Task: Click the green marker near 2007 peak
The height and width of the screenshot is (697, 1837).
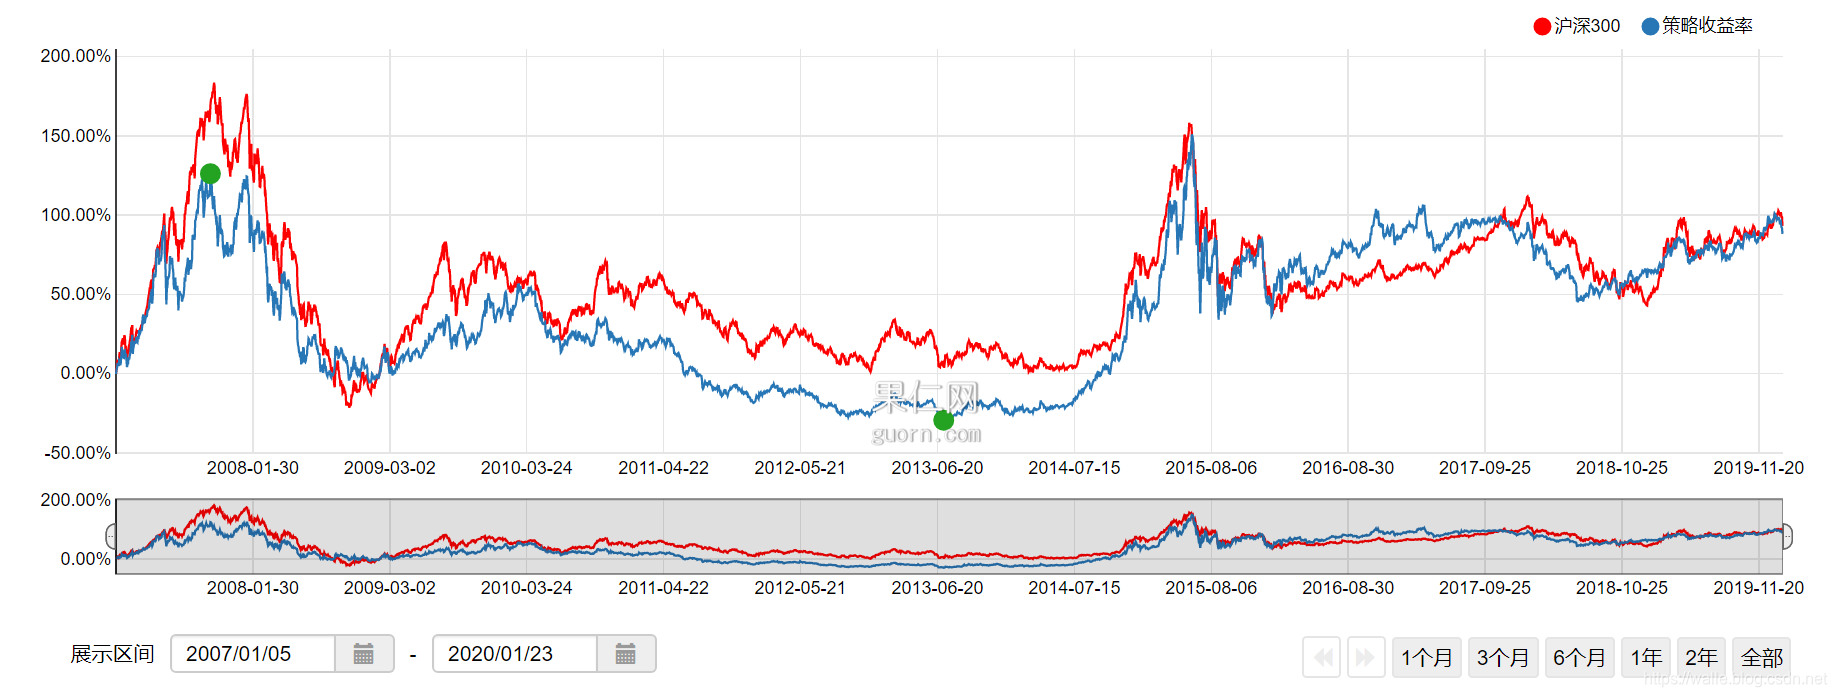Action: (210, 174)
